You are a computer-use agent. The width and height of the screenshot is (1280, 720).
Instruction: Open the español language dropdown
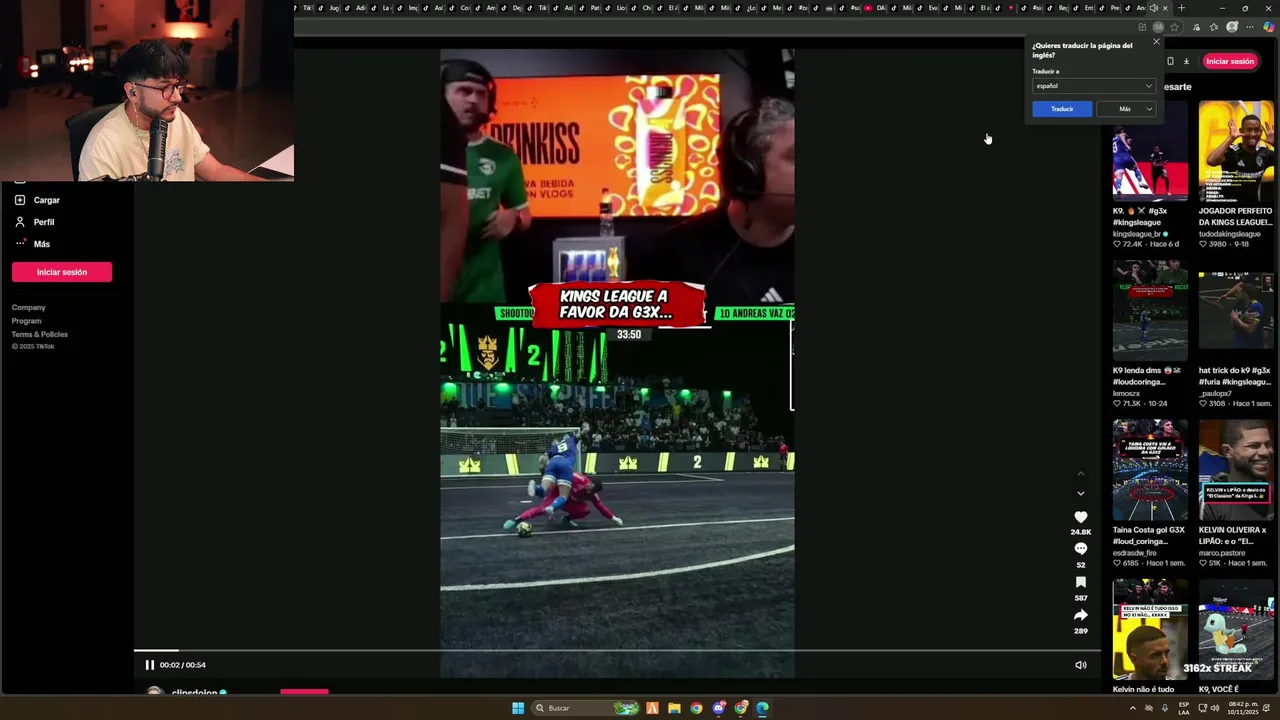click(x=1094, y=86)
